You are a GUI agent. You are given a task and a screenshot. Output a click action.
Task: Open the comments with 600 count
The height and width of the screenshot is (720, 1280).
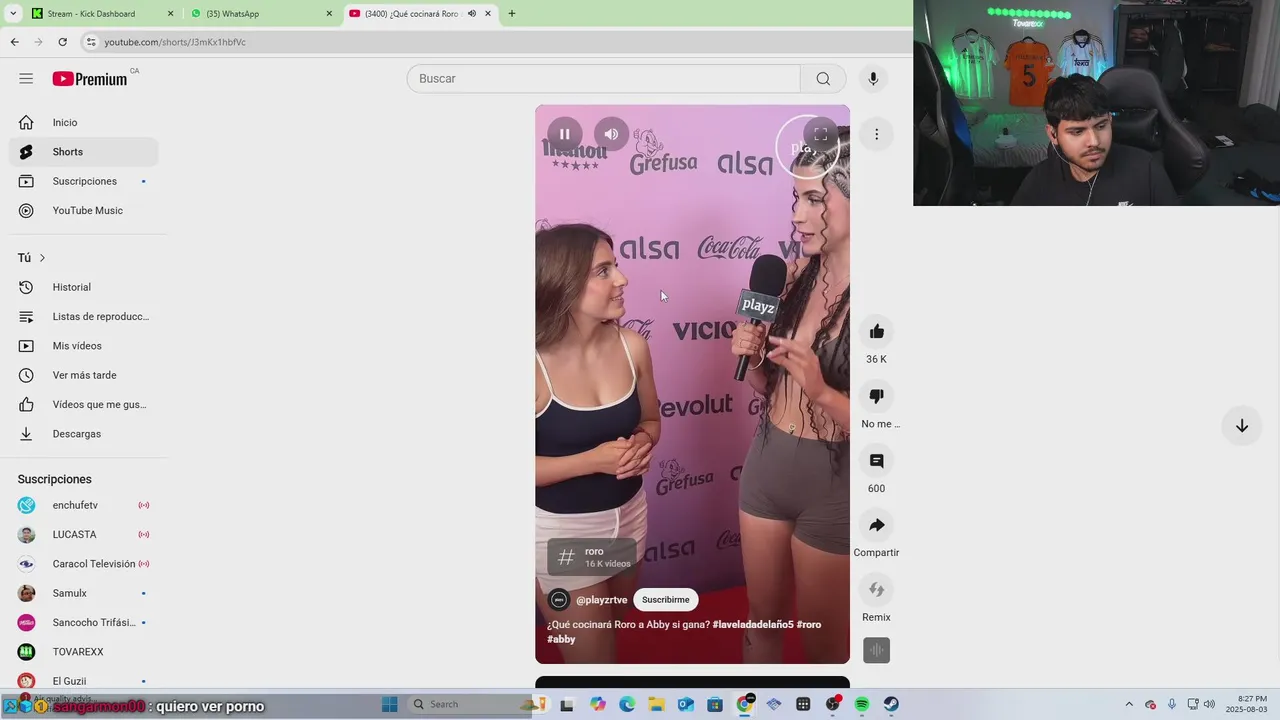876,461
